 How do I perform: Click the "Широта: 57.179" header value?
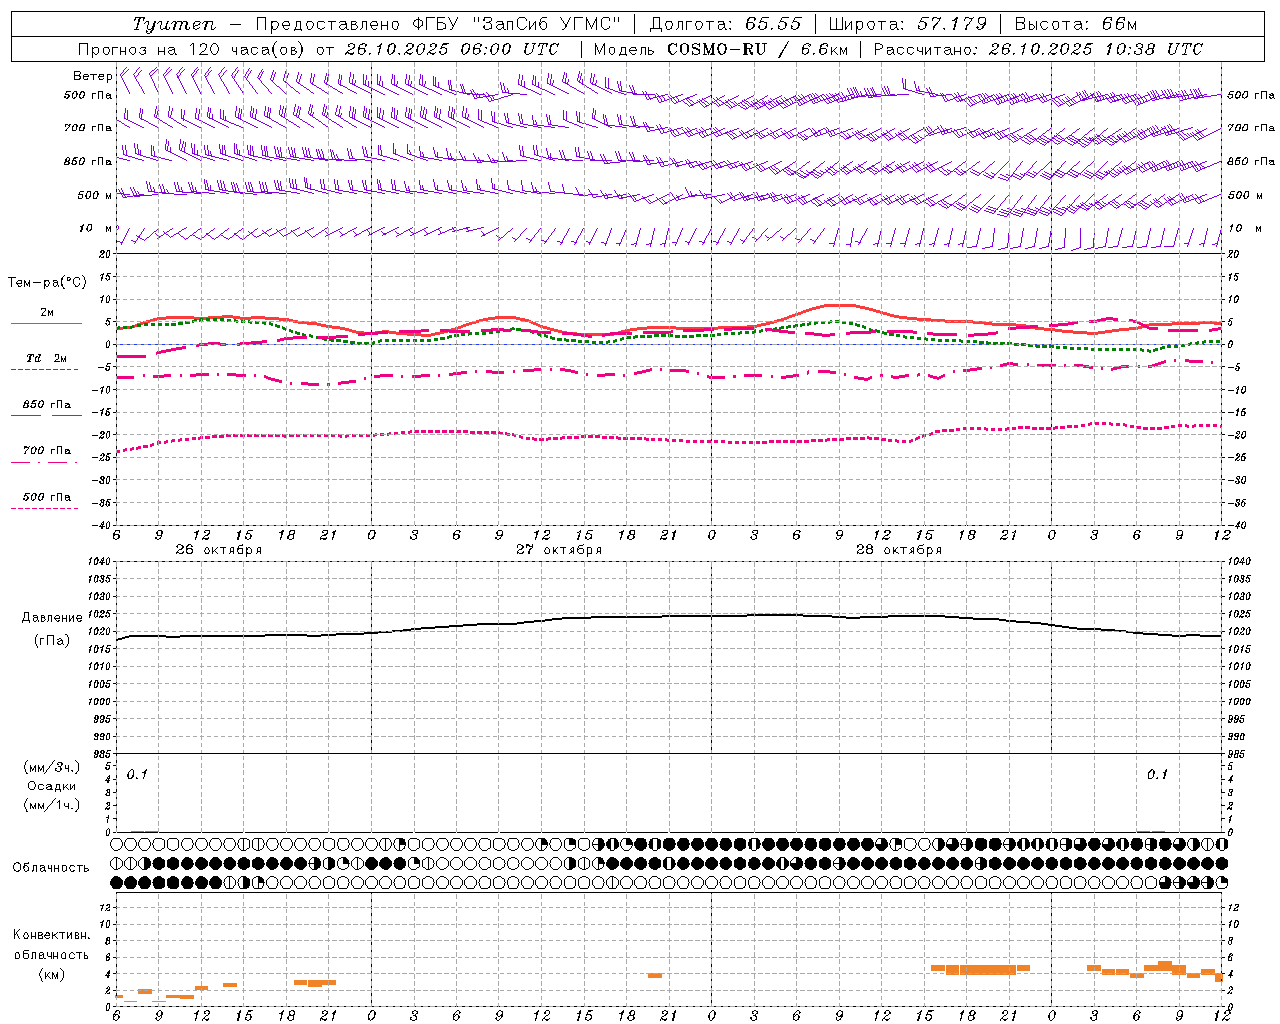pyautogui.click(x=908, y=24)
